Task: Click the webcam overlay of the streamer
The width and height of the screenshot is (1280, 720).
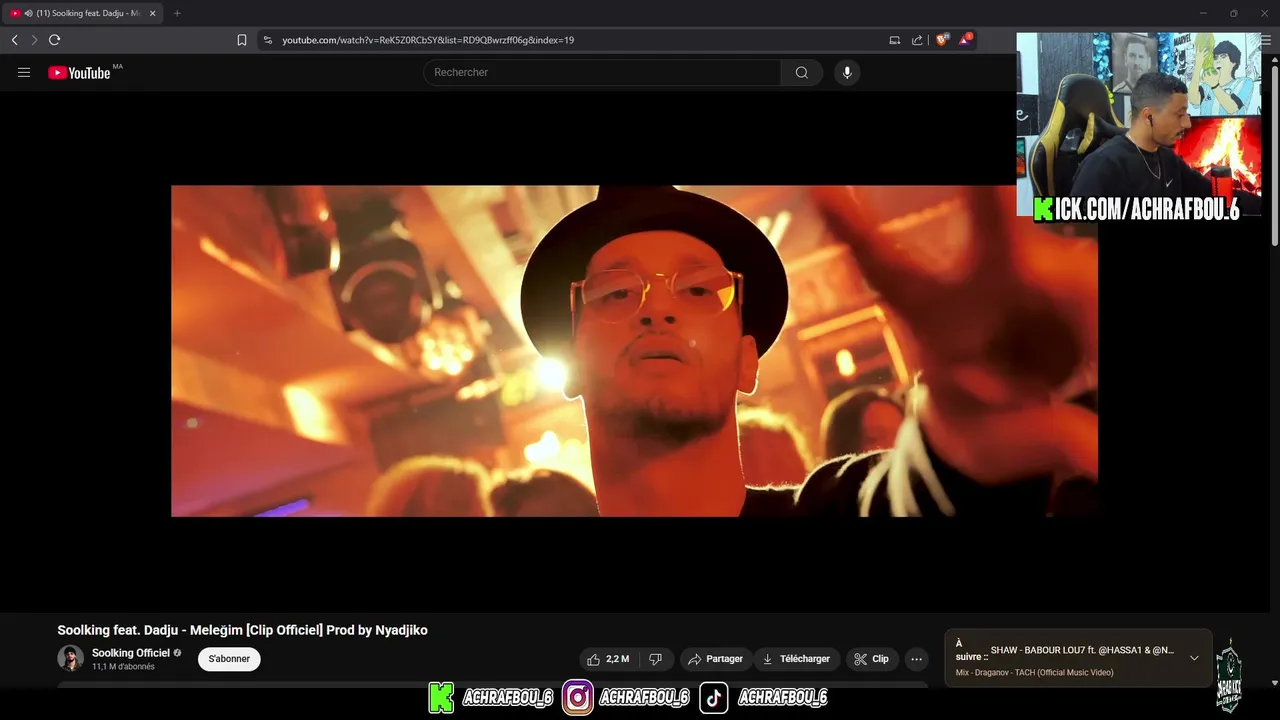Action: point(1139,125)
